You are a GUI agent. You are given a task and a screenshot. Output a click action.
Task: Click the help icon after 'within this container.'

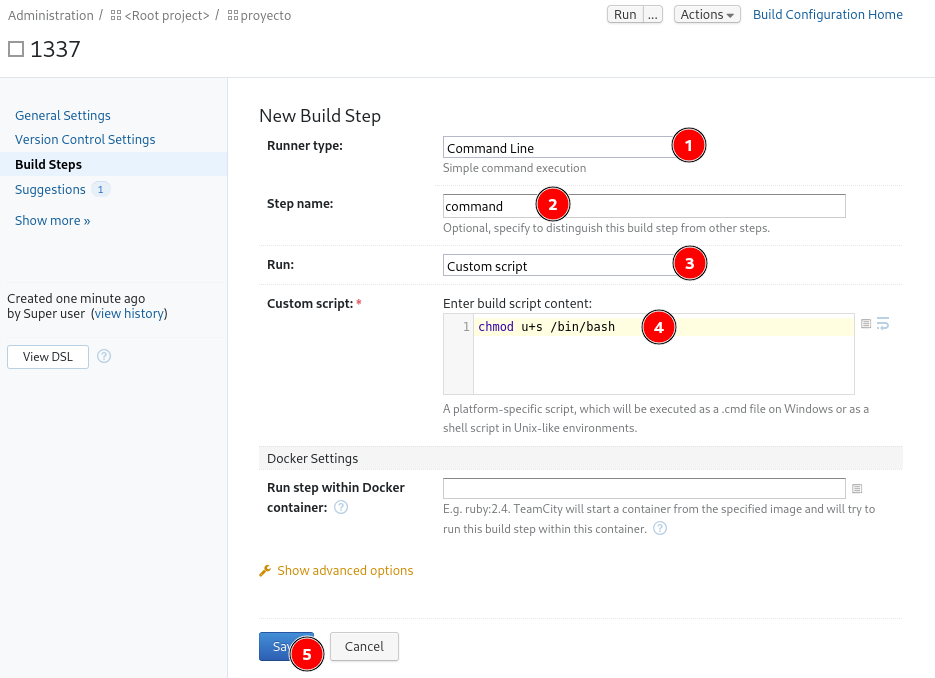point(660,528)
